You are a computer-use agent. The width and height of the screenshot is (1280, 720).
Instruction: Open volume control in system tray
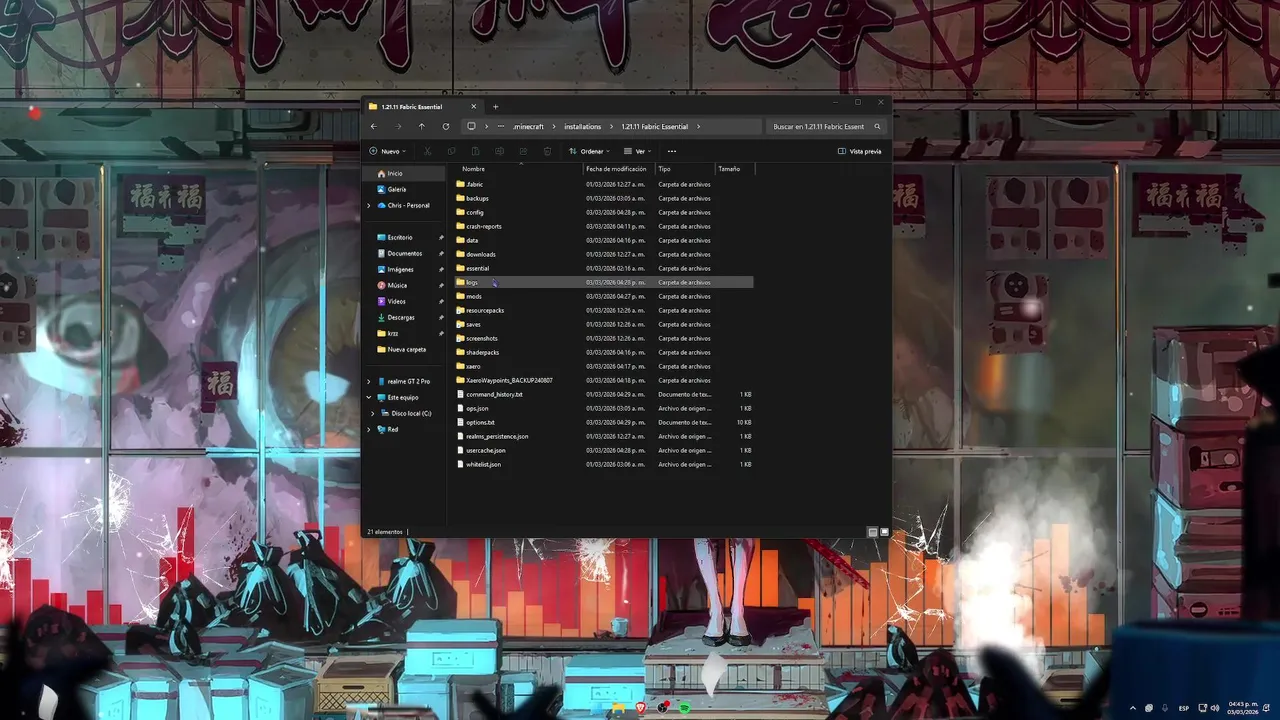pyautogui.click(x=1215, y=708)
